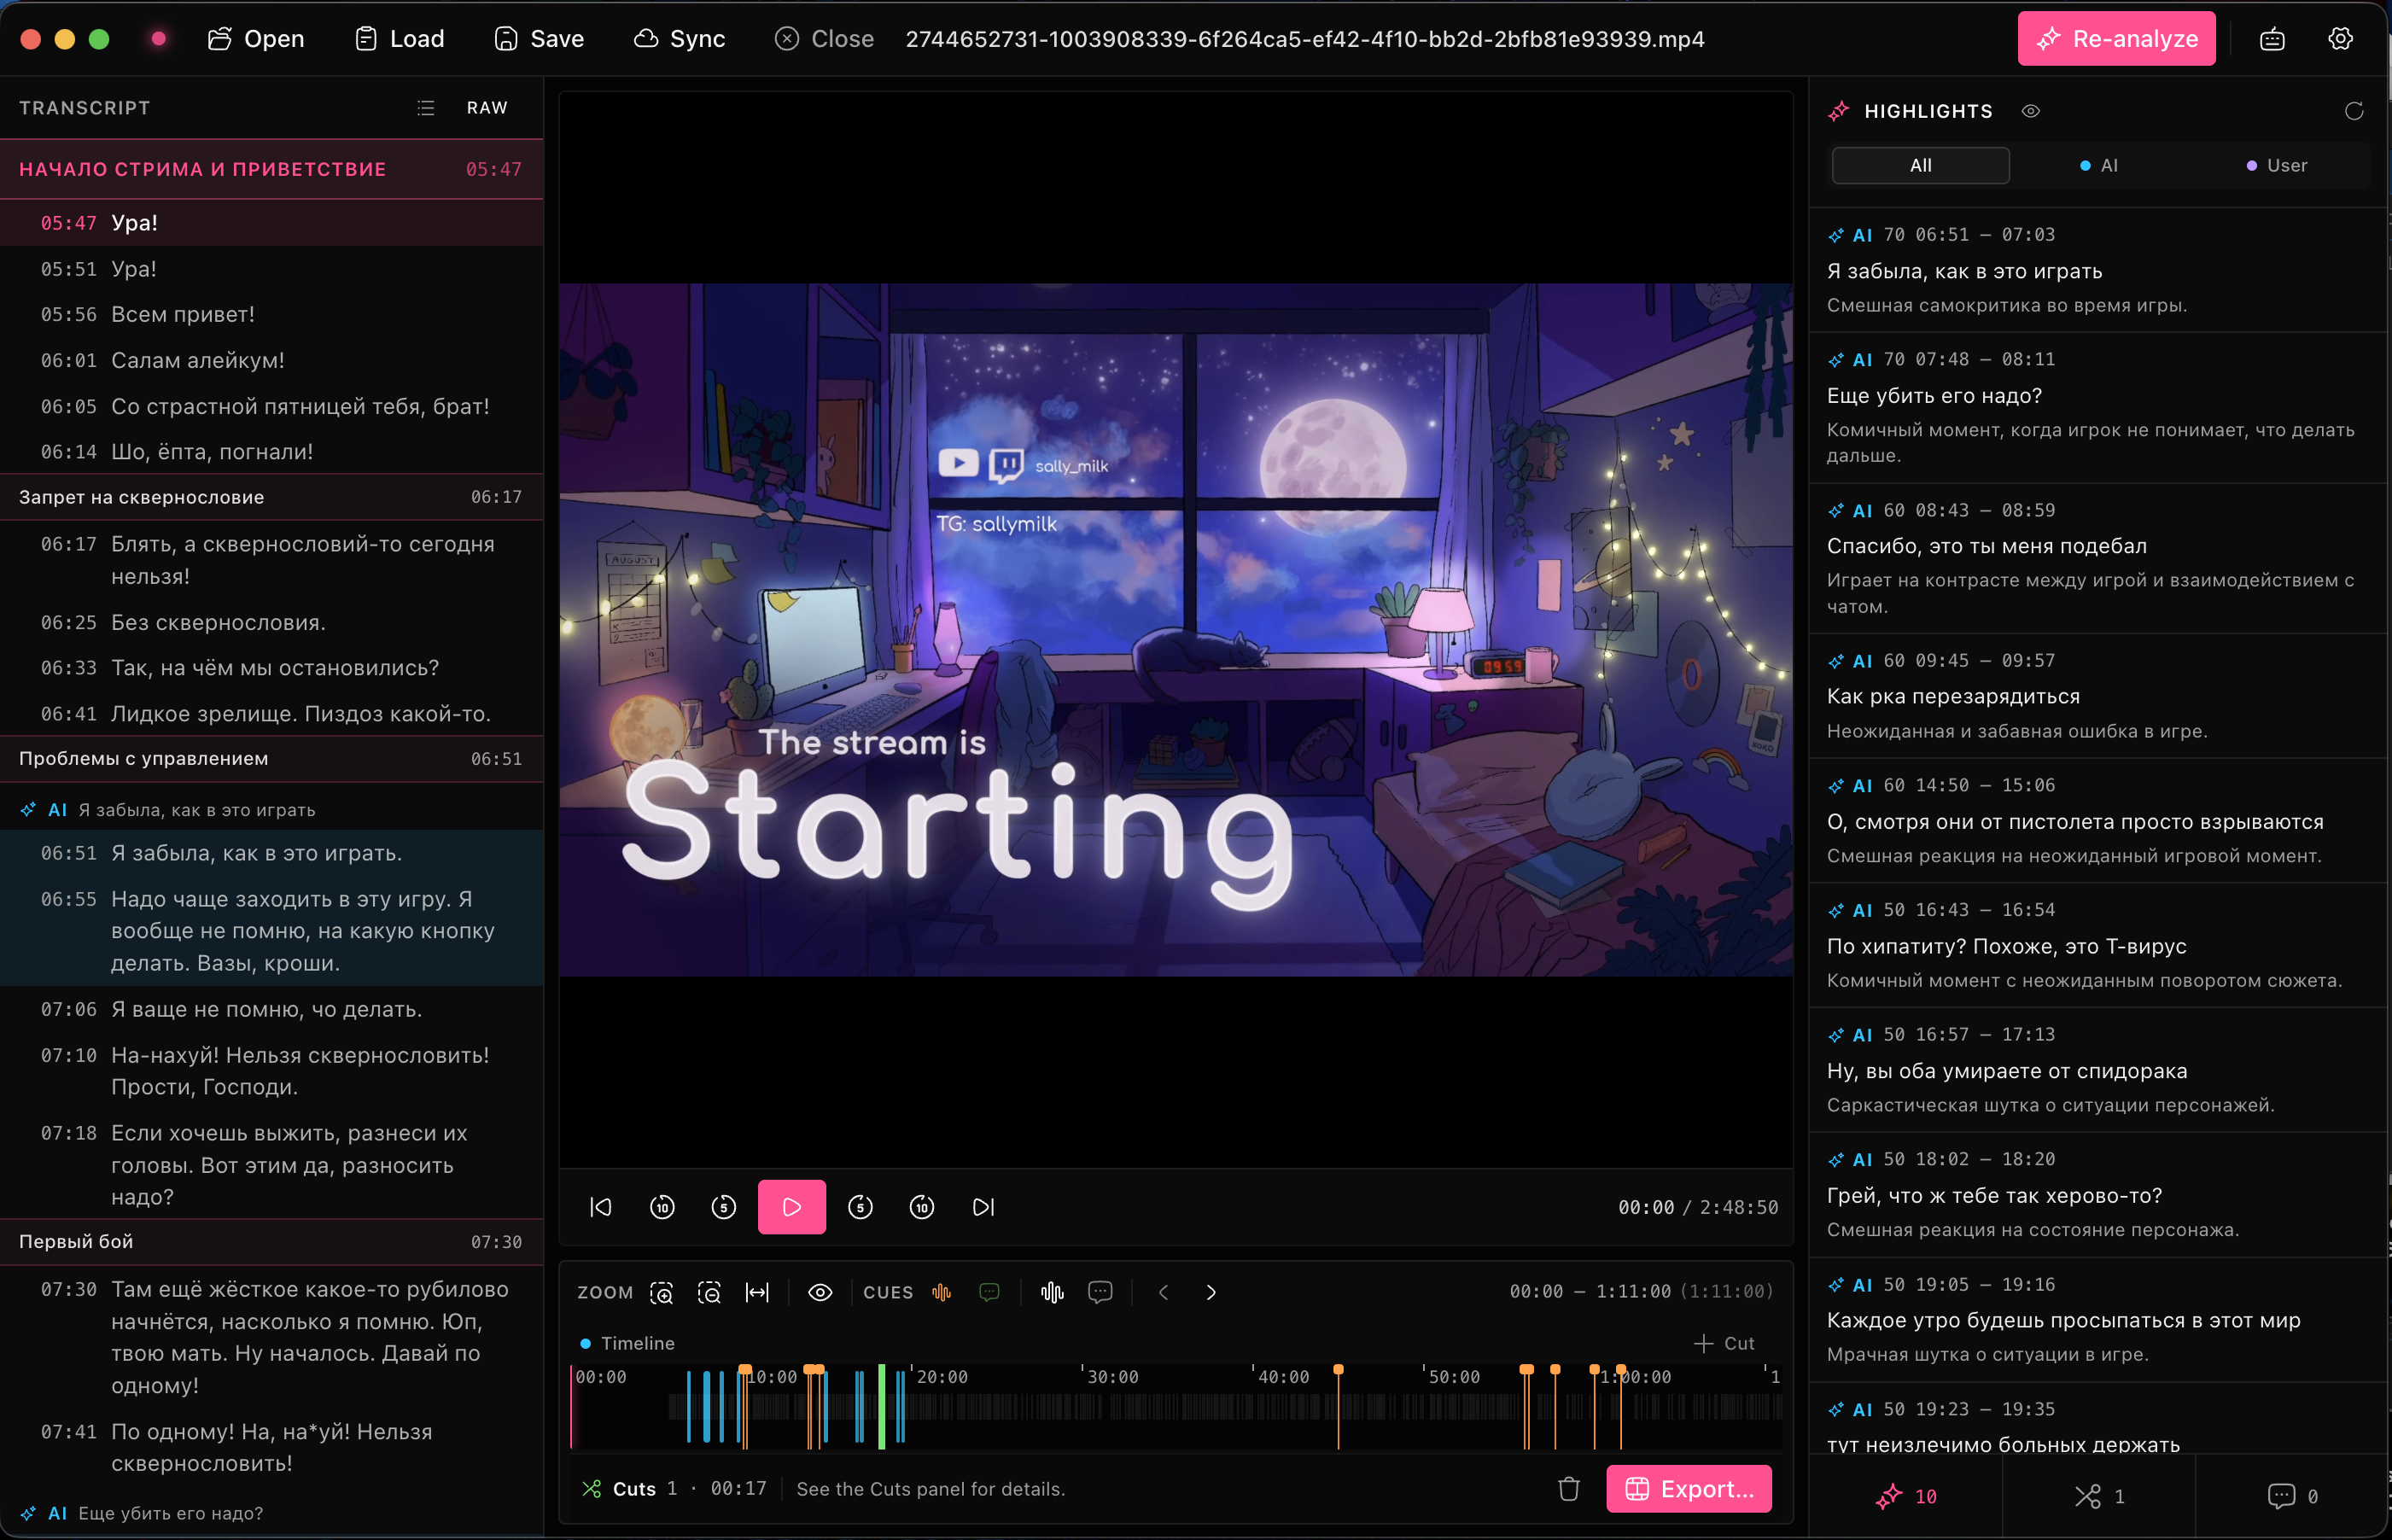Skip to start of video
Viewport: 2392px width, 1540px height.
[x=601, y=1207]
